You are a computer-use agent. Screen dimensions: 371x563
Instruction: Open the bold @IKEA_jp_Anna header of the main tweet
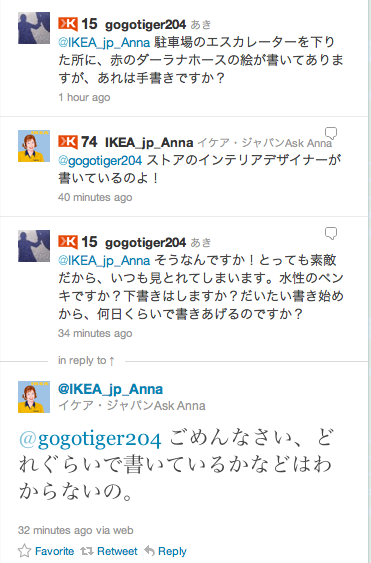pyautogui.click(x=111, y=389)
